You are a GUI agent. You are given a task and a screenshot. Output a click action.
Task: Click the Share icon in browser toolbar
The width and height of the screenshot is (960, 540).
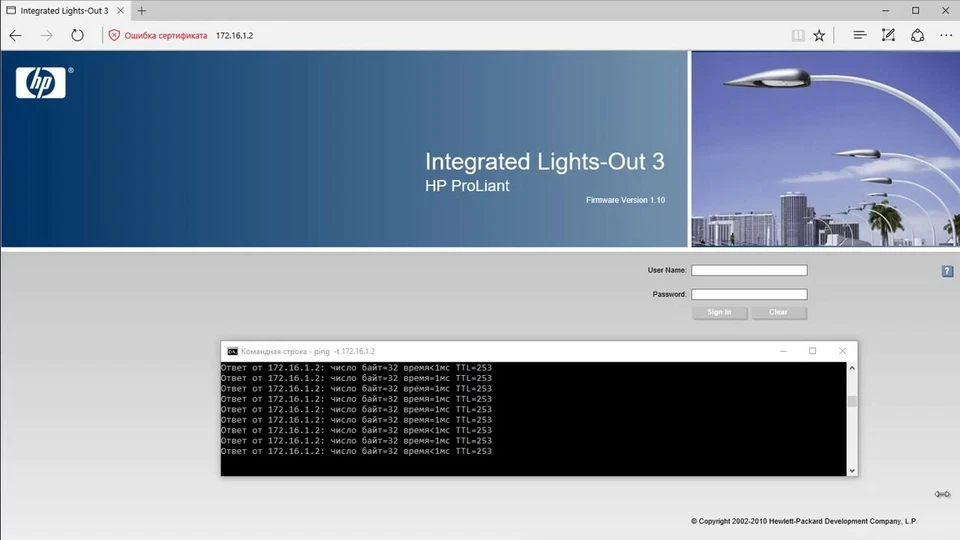[917, 36]
